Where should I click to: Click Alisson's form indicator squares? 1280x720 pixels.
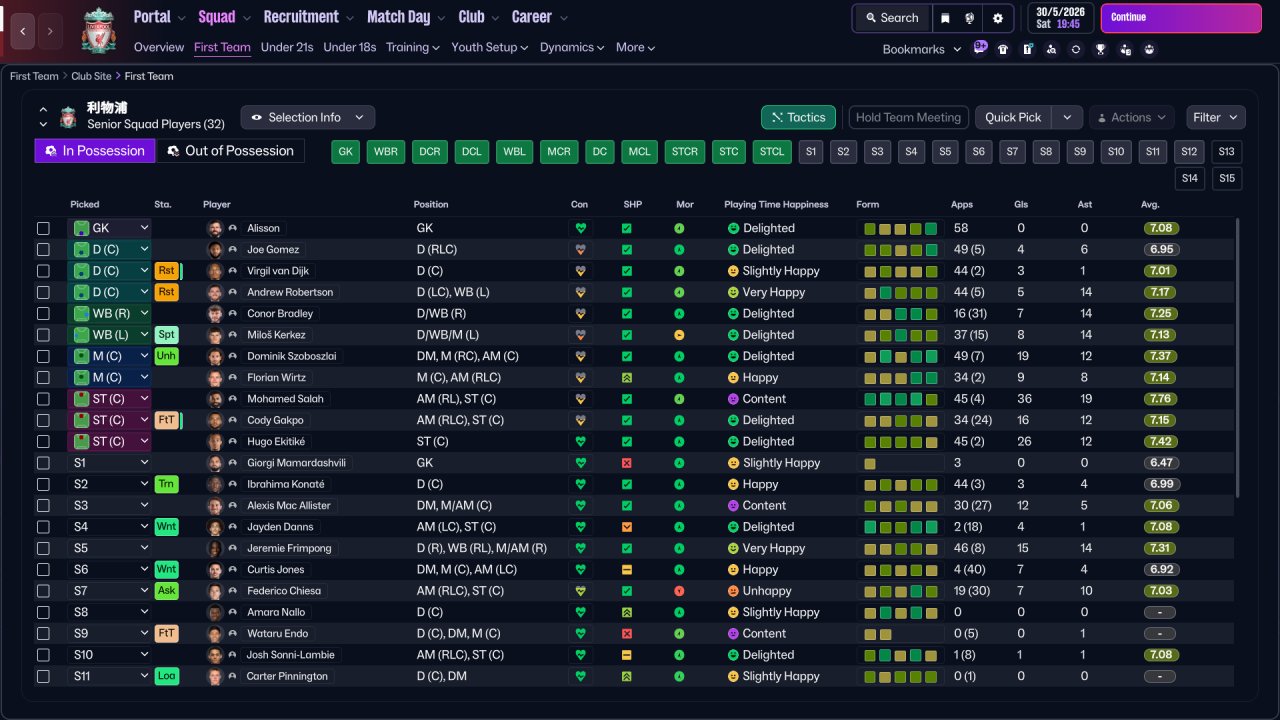tap(900, 228)
